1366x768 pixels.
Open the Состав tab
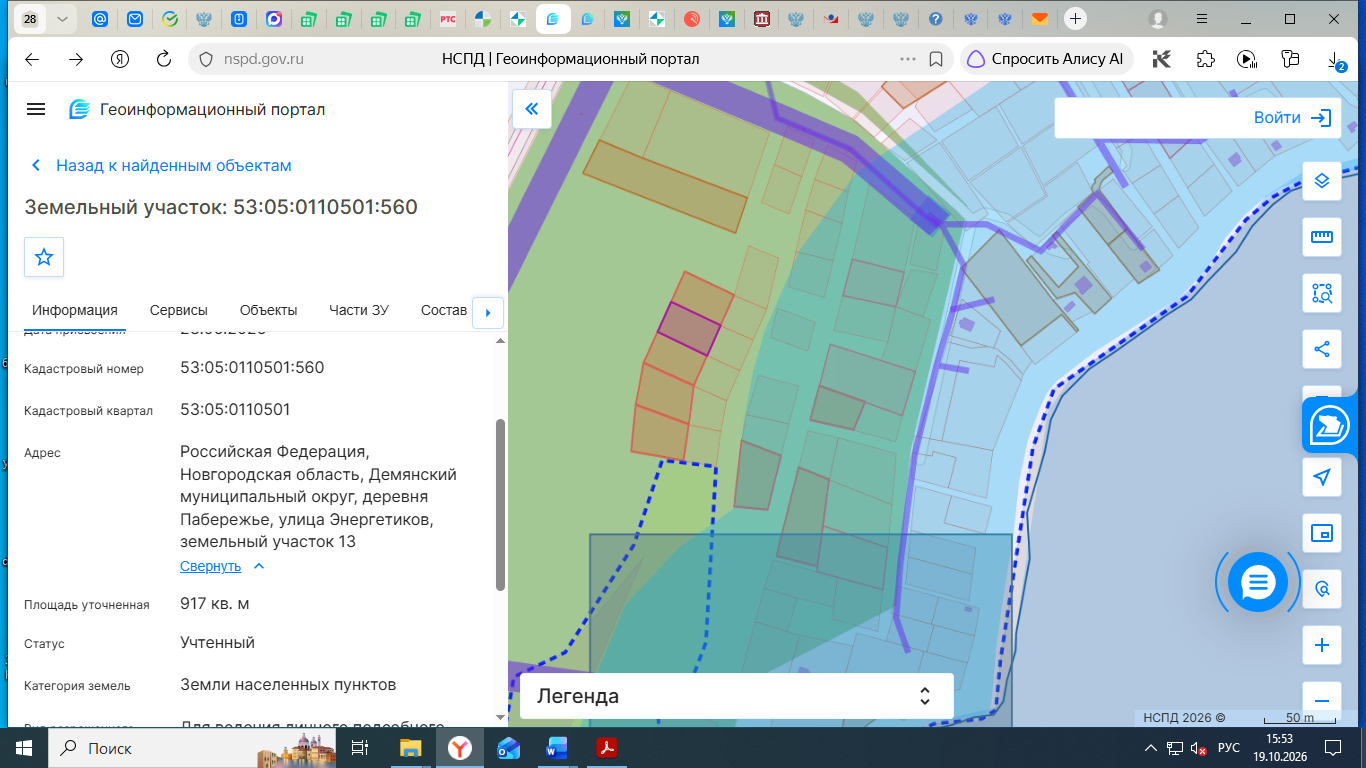pyautogui.click(x=444, y=310)
